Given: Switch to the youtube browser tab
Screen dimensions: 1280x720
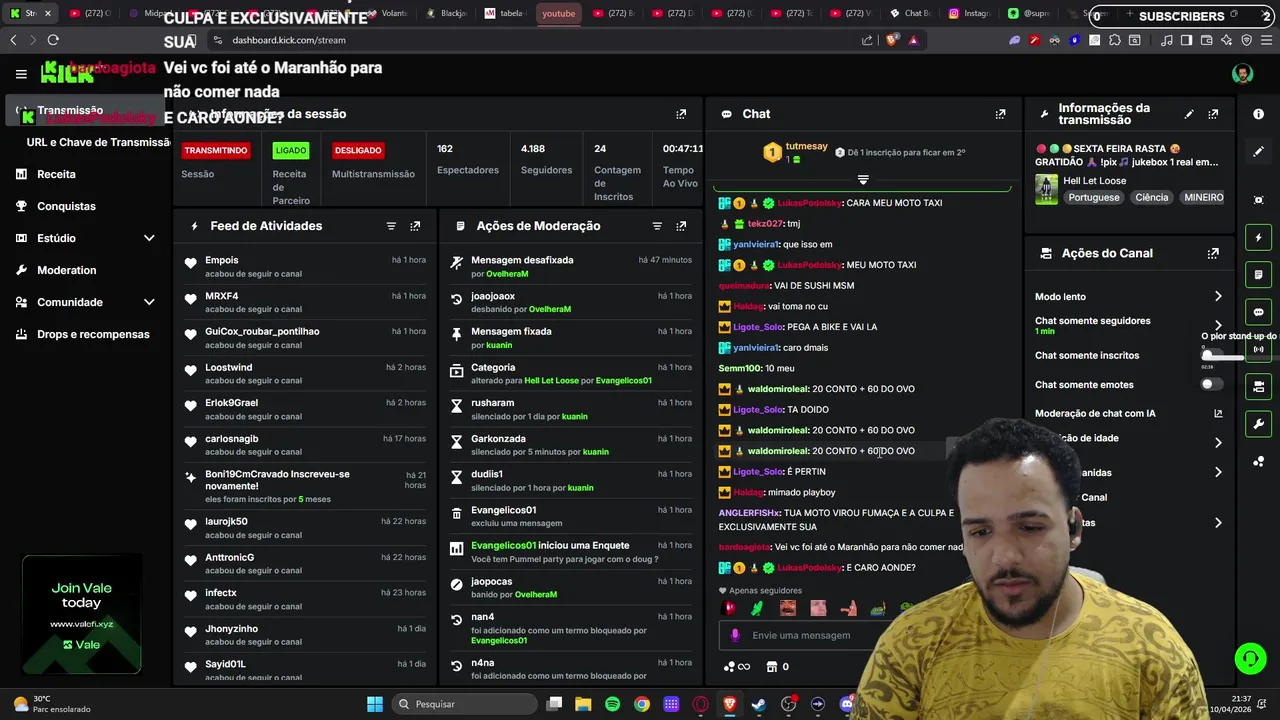Looking at the screenshot, I should [x=559, y=13].
